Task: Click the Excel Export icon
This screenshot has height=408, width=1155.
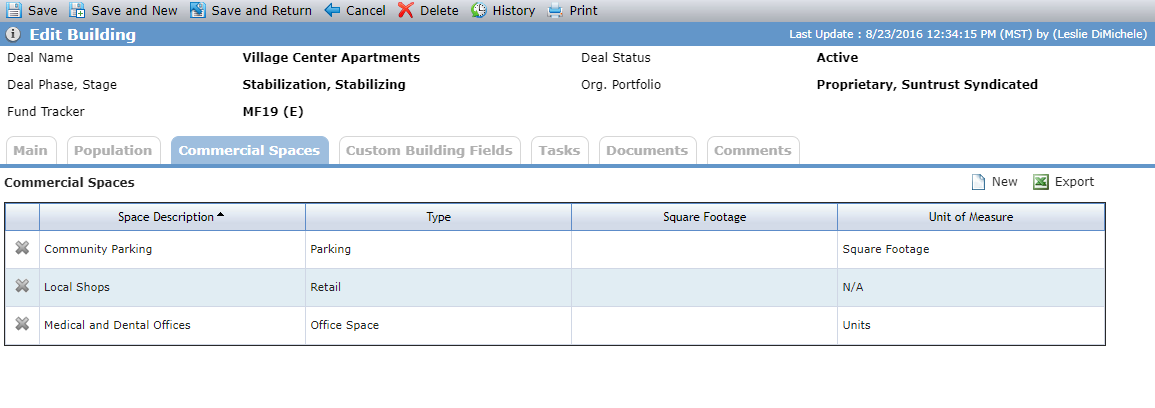Action: [x=1041, y=182]
